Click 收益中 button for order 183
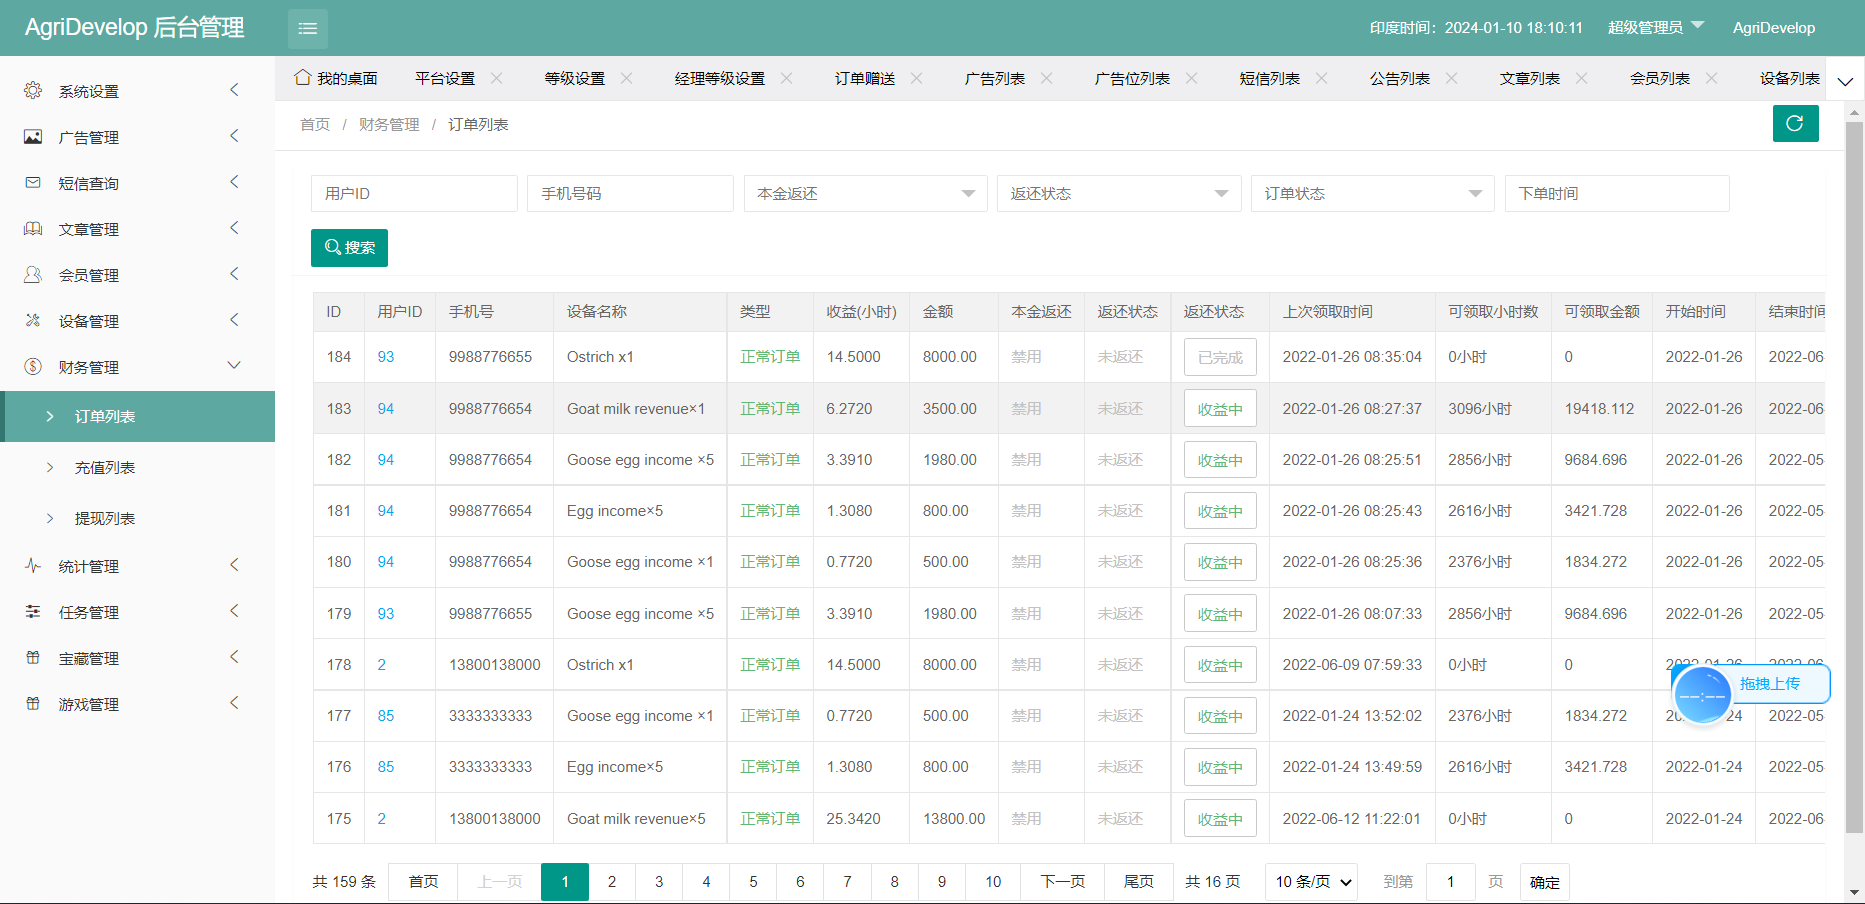 click(1220, 408)
